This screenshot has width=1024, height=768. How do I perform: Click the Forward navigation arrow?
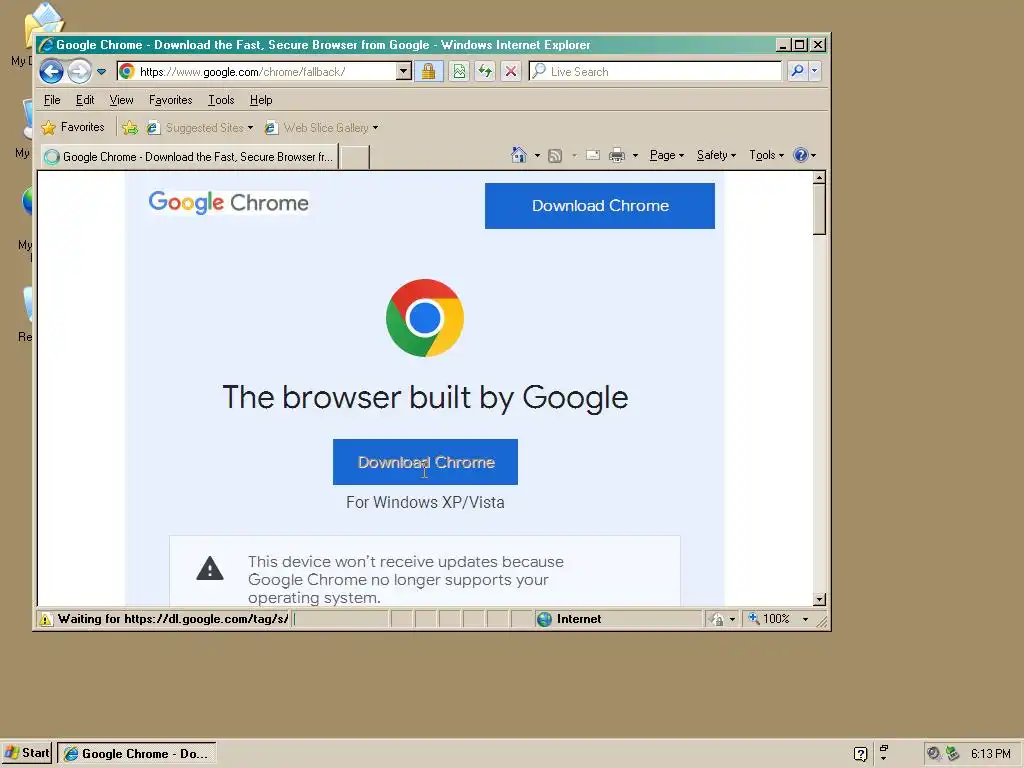[80, 71]
